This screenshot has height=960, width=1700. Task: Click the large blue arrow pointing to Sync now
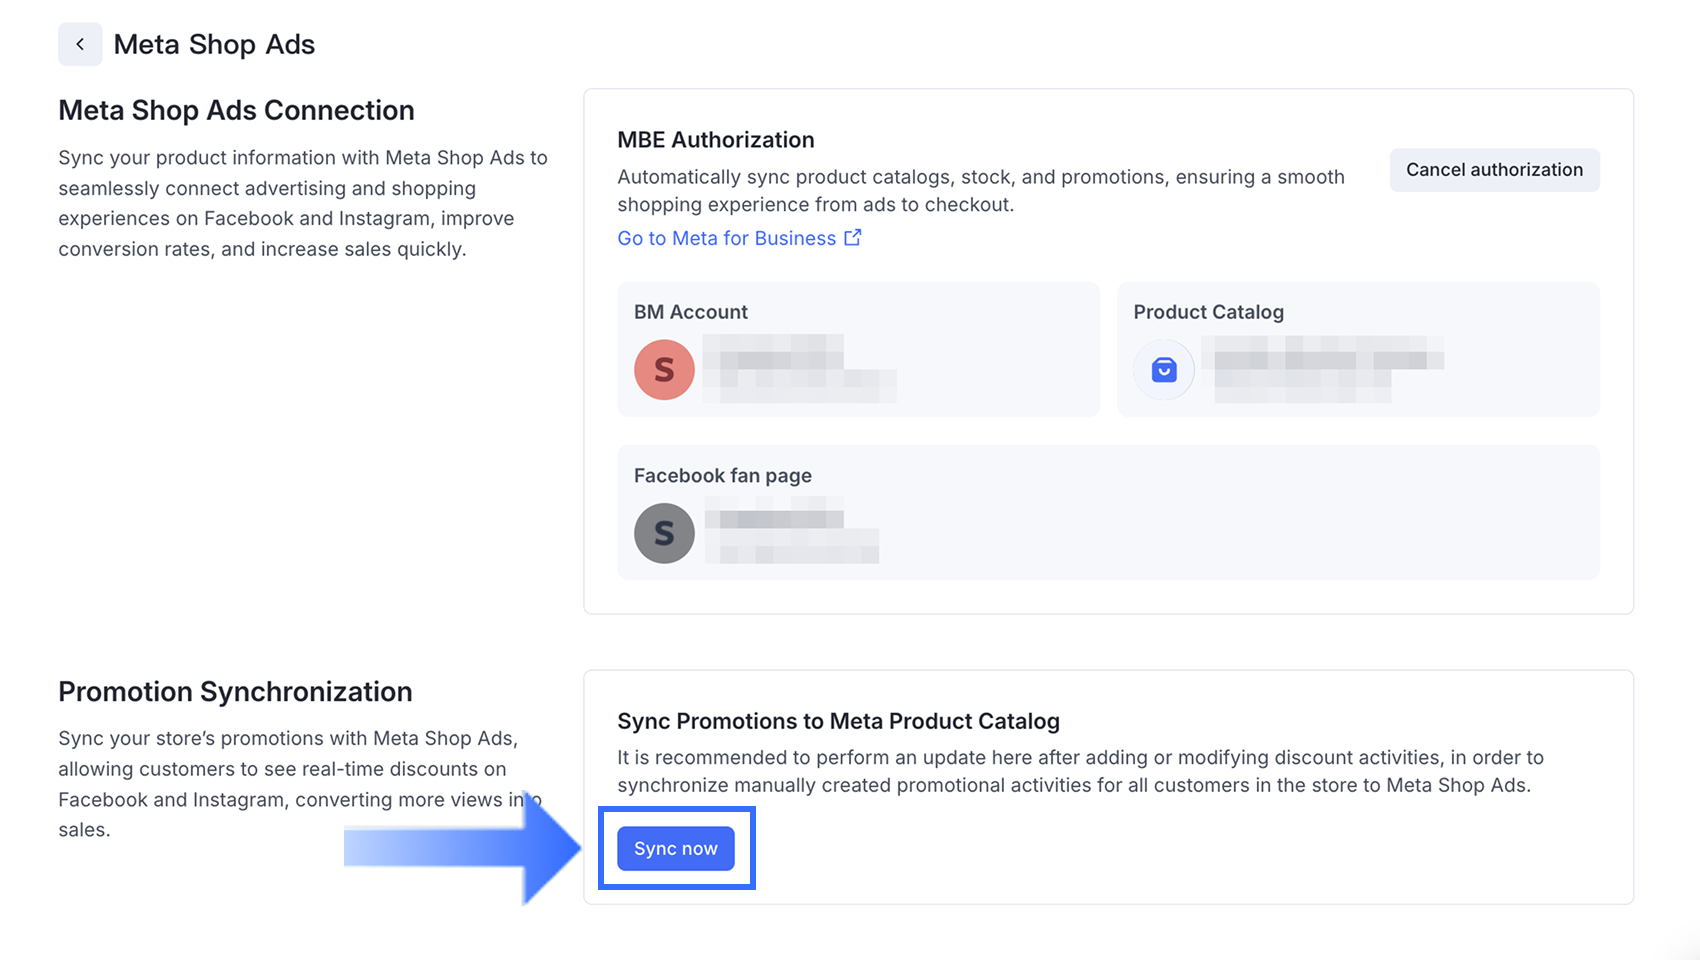coord(462,848)
